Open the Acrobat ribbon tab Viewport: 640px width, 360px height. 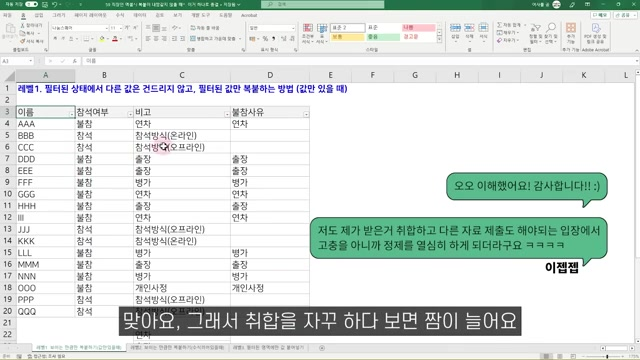pyautogui.click(x=249, y=15)
